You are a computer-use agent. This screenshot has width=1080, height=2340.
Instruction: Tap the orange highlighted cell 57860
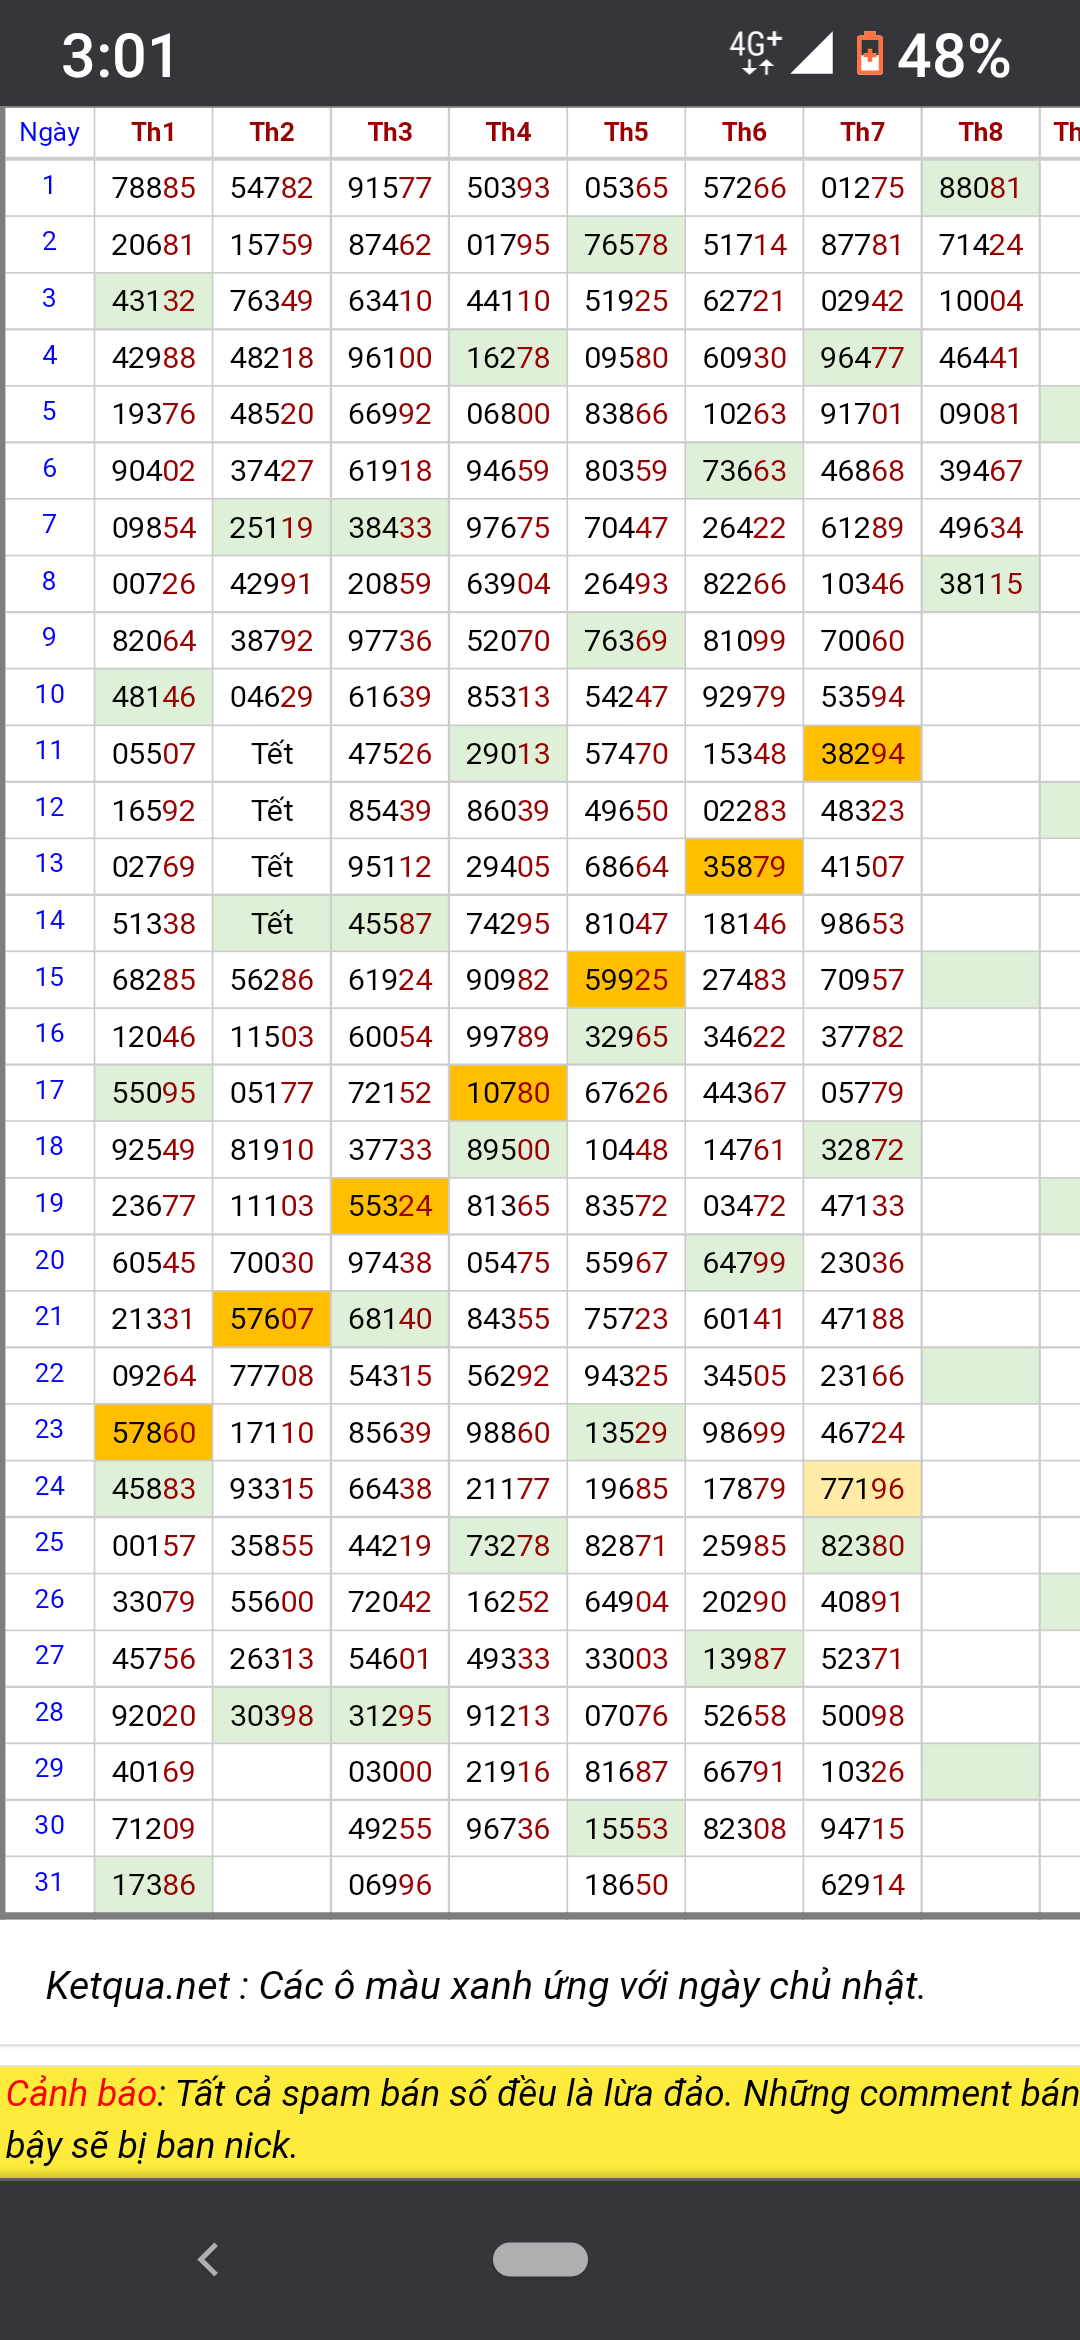coord(154,1433)
